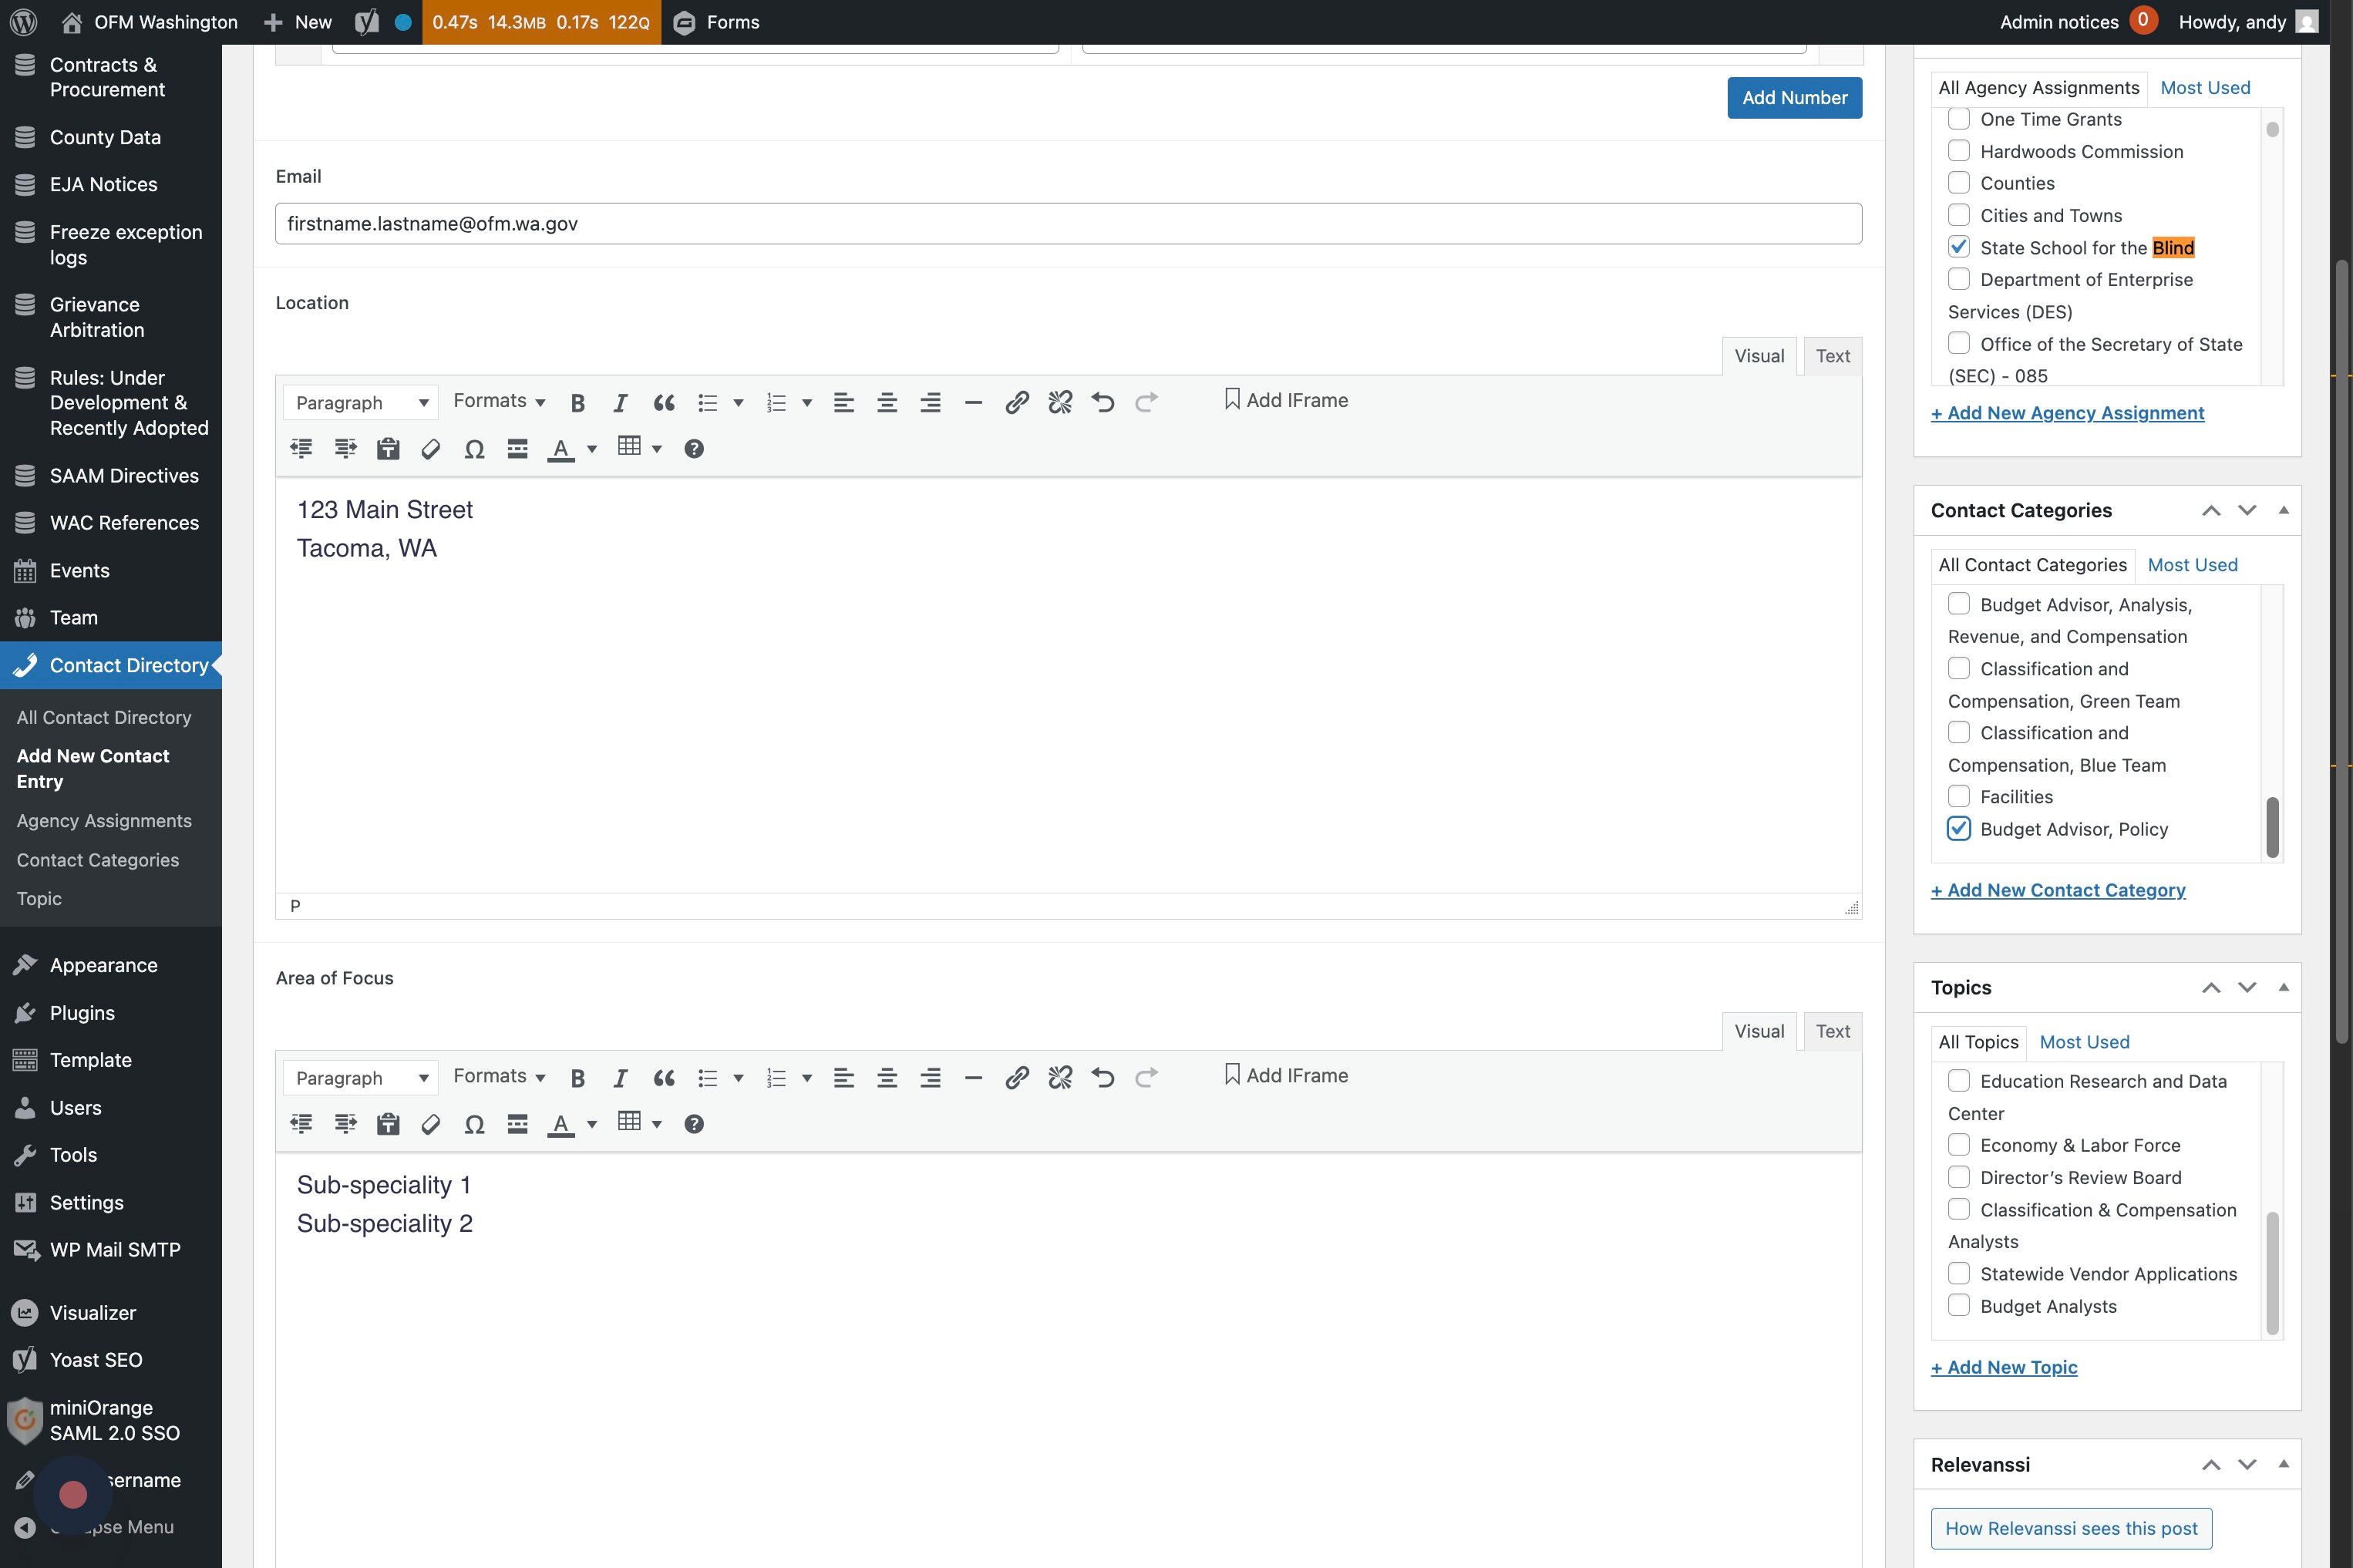The height and width of the screenshot is (1568, 2353).
Task: Switch Location editor to Text tab
Action: click(x=1832, y=356)
